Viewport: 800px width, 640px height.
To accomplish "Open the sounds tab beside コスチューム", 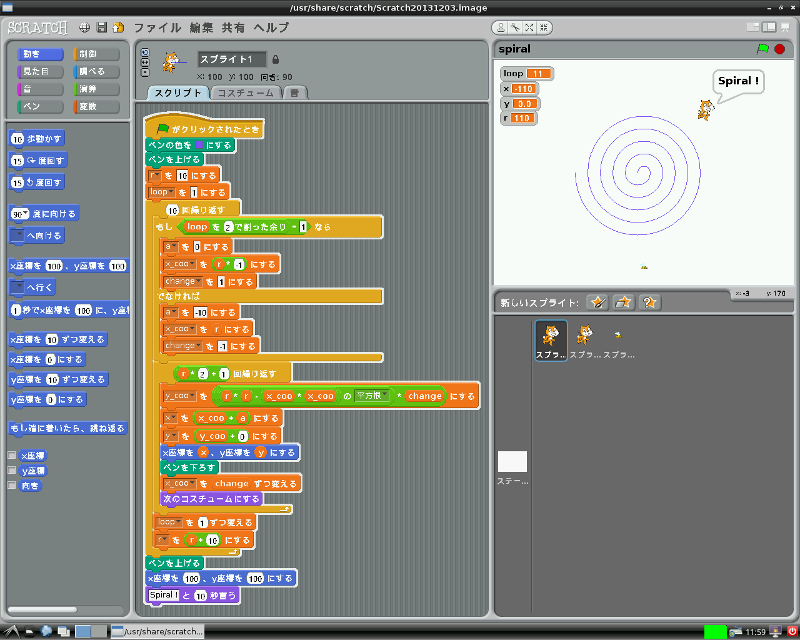I will pyautogui.click(x=295, y=93).
